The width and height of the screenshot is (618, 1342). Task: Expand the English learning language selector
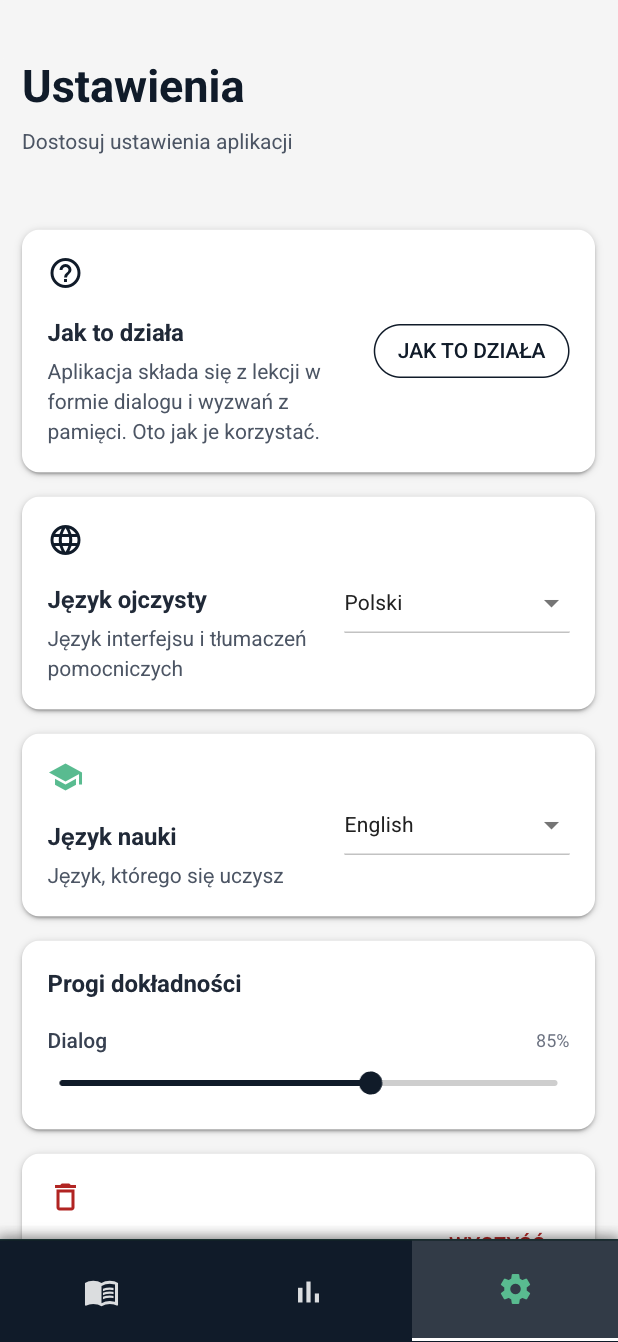click(456, 825)
